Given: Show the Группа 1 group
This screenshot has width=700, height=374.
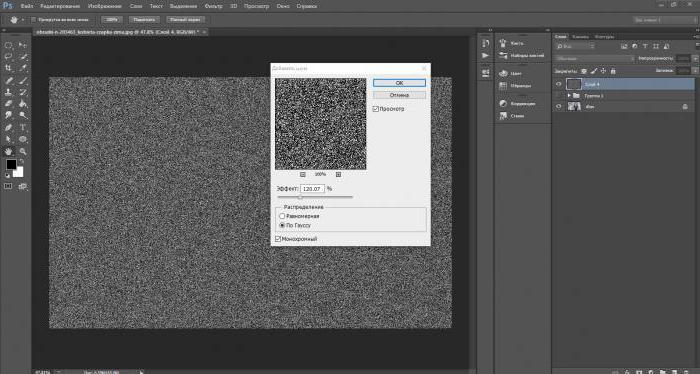Looking at the screenshot, I should point(558,96).
